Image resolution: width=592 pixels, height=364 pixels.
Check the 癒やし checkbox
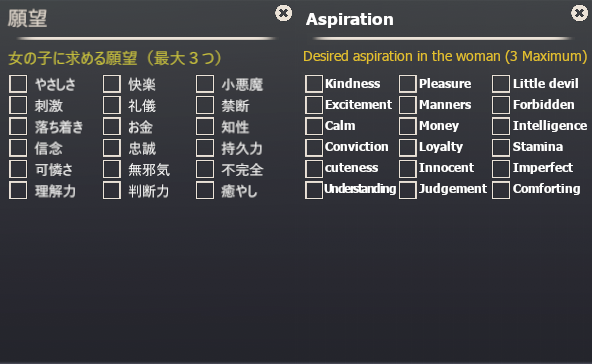pyautogui.click(x=205, y=190)
